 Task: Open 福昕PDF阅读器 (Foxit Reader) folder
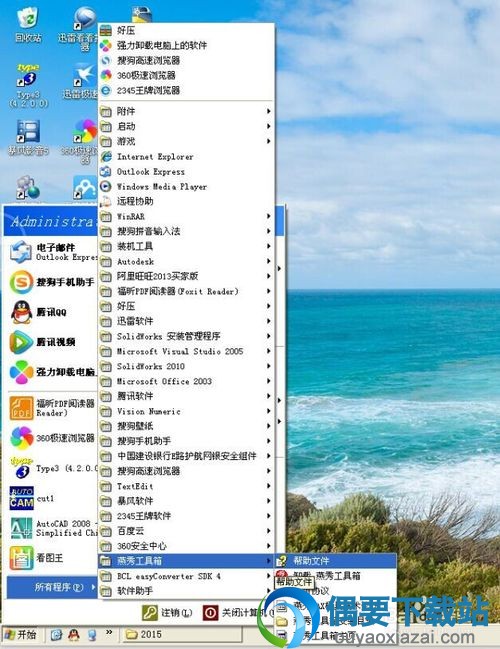186,291
